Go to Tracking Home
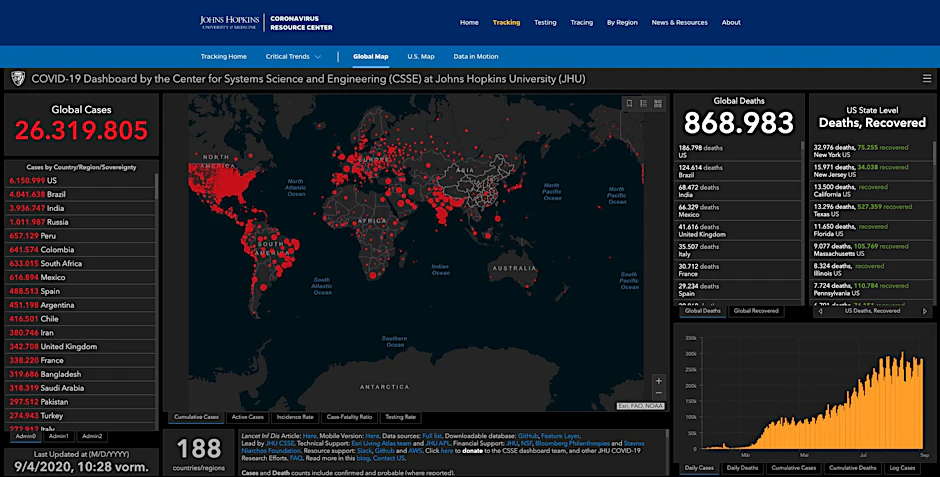This screenshot has height=477, width=940. click(224, 56)
